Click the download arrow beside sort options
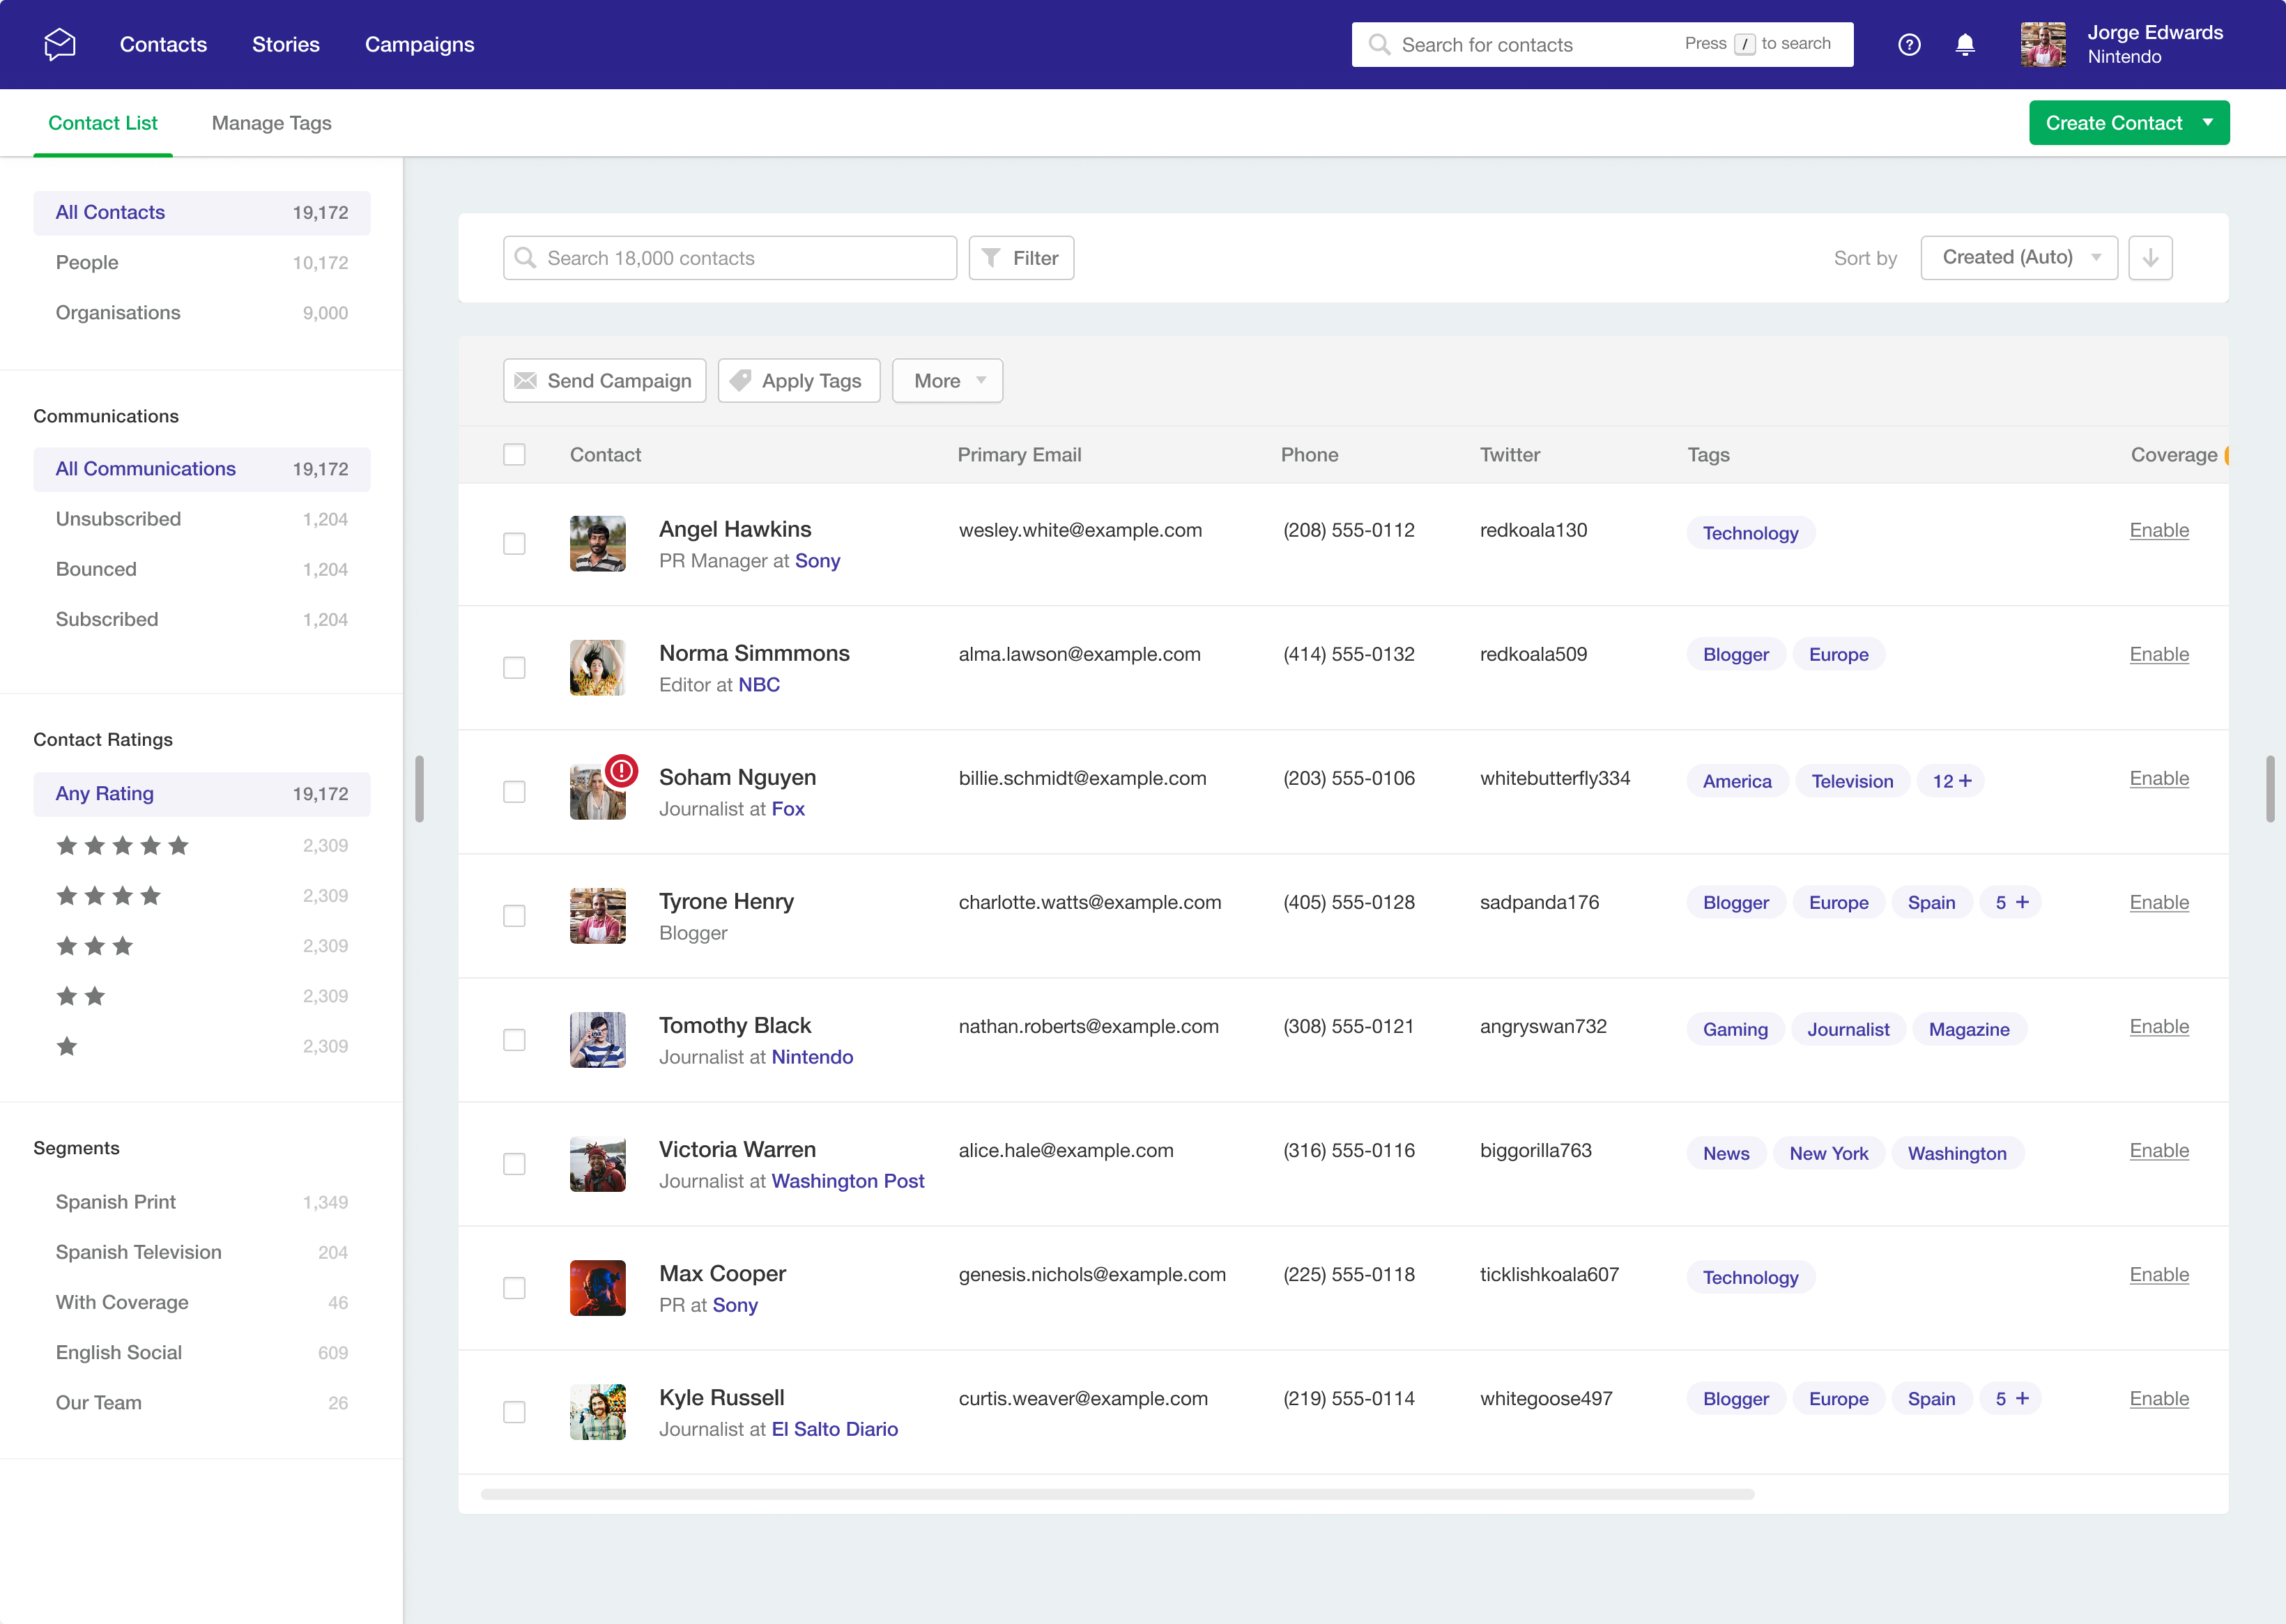2286x1624 pixels. tap(2151, 257)
